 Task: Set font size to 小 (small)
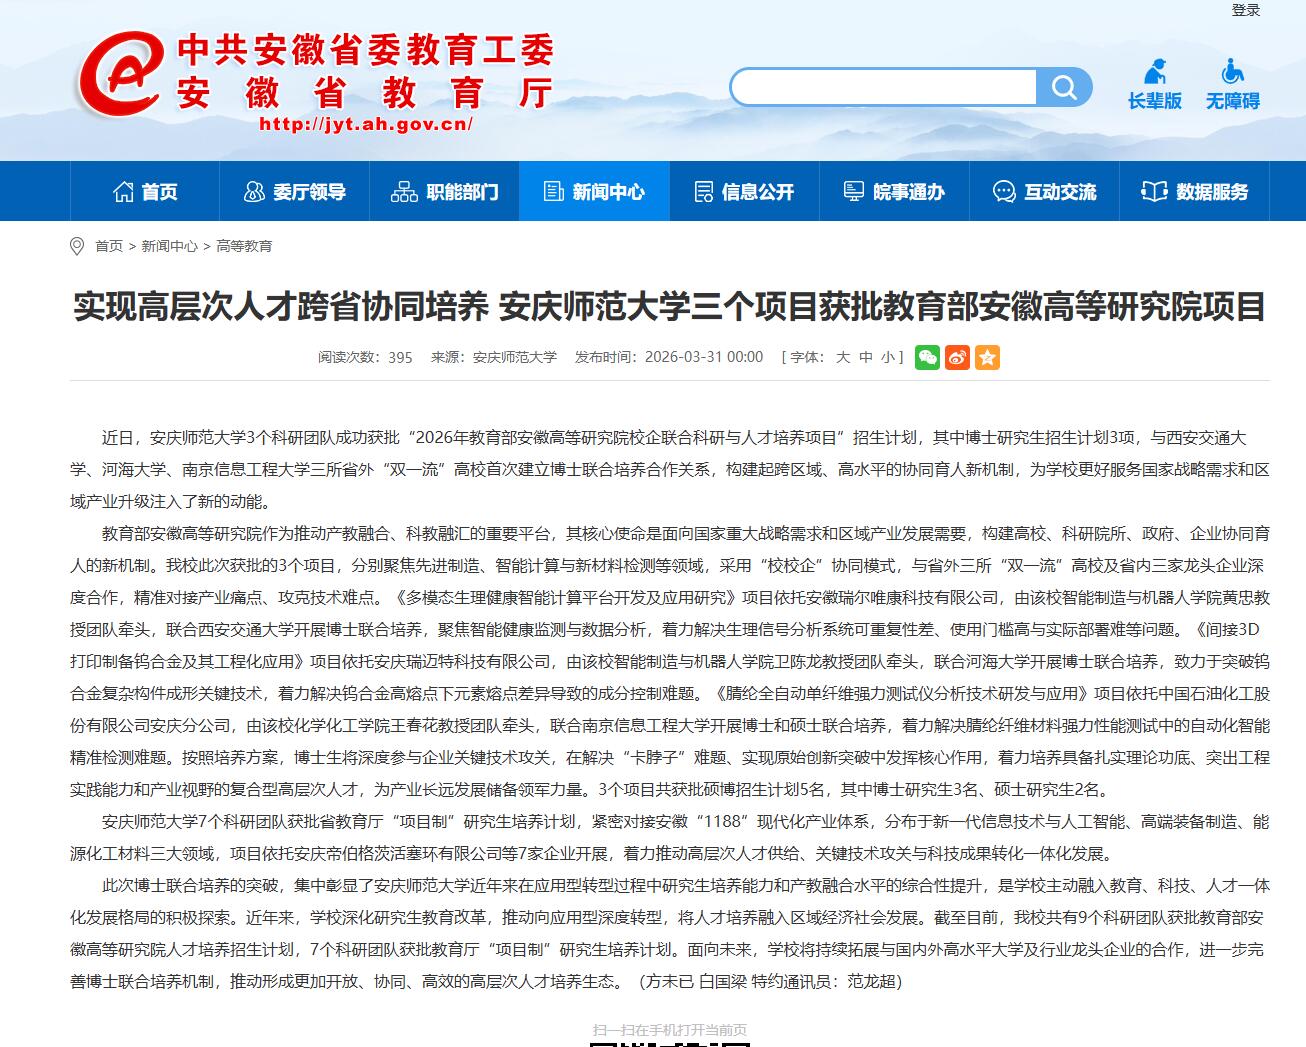(x=887, y=357)
